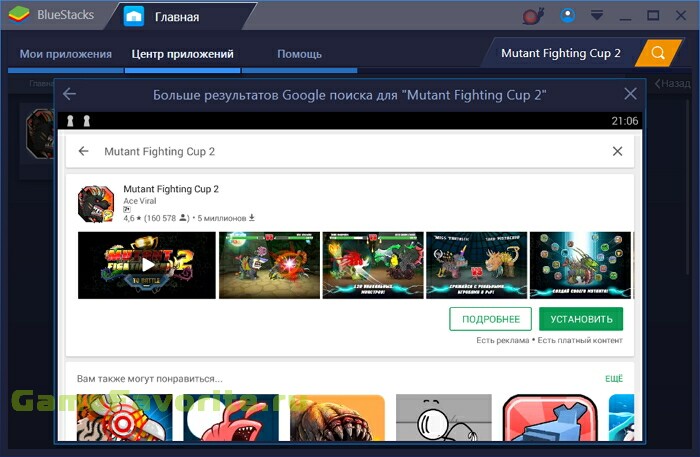
Task: Switch to Центр приложений tab
Action: (x=182, y=54)
